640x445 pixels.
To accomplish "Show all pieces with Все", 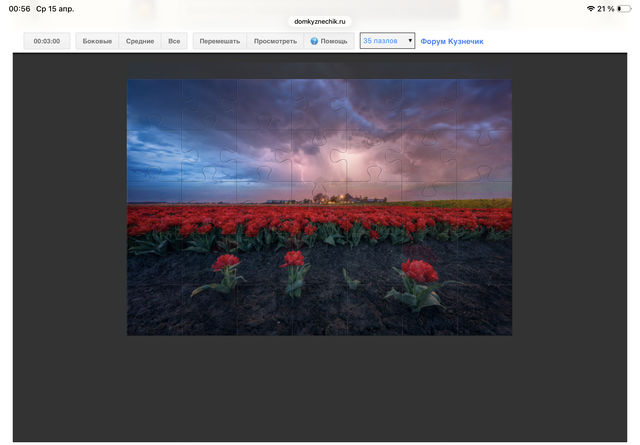I will 174,41.
